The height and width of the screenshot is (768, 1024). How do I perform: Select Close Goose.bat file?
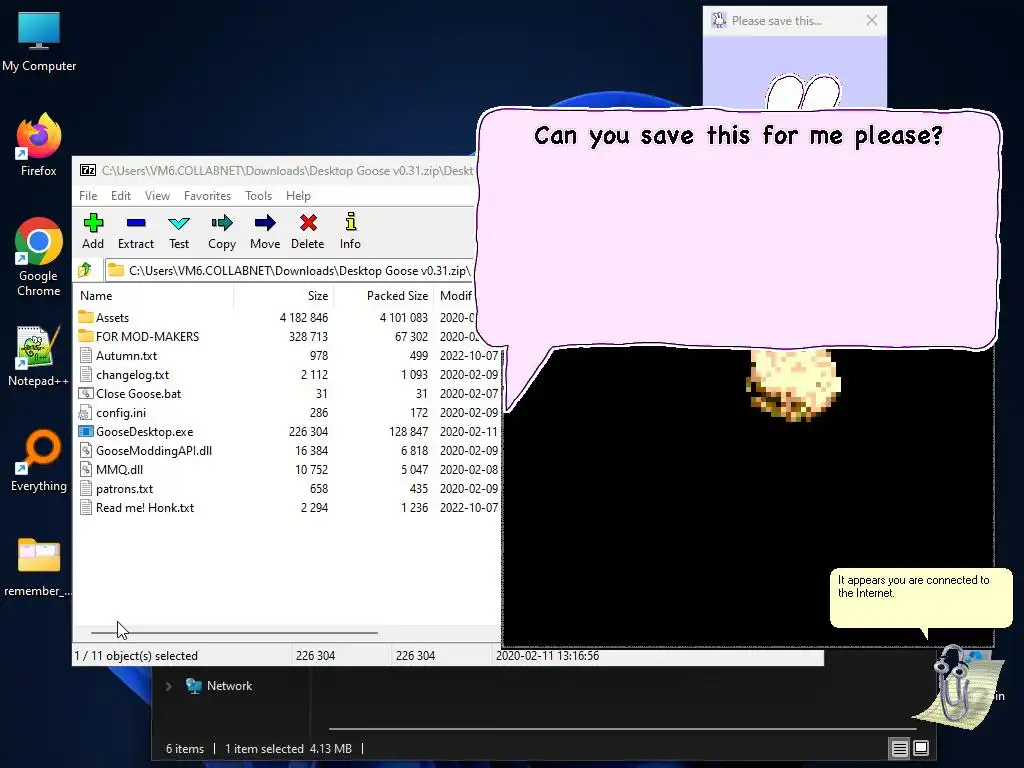click(138, 394)
